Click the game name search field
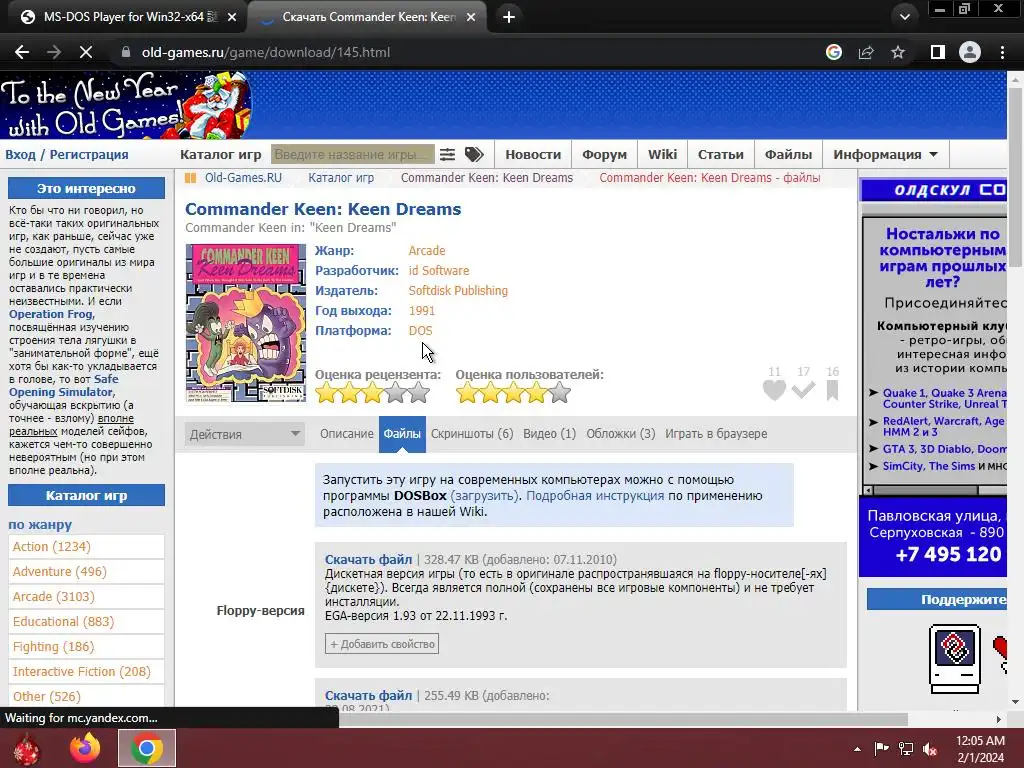 (x=353, y=154)
